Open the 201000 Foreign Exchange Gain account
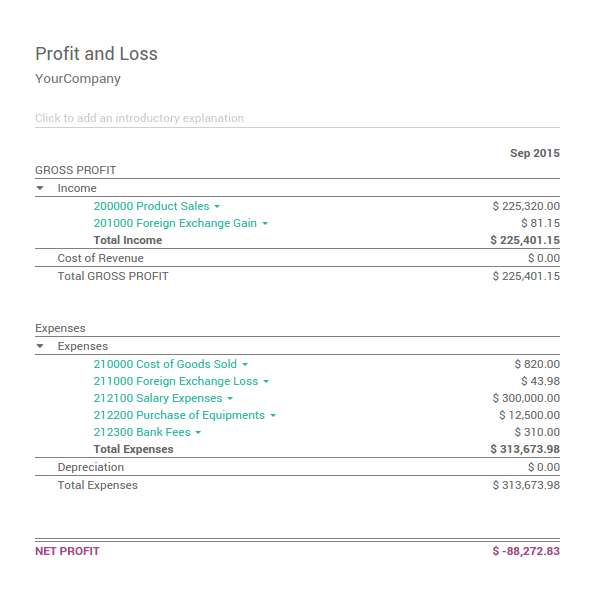Screen dimensions: 600x600 (x=175, y=223)
